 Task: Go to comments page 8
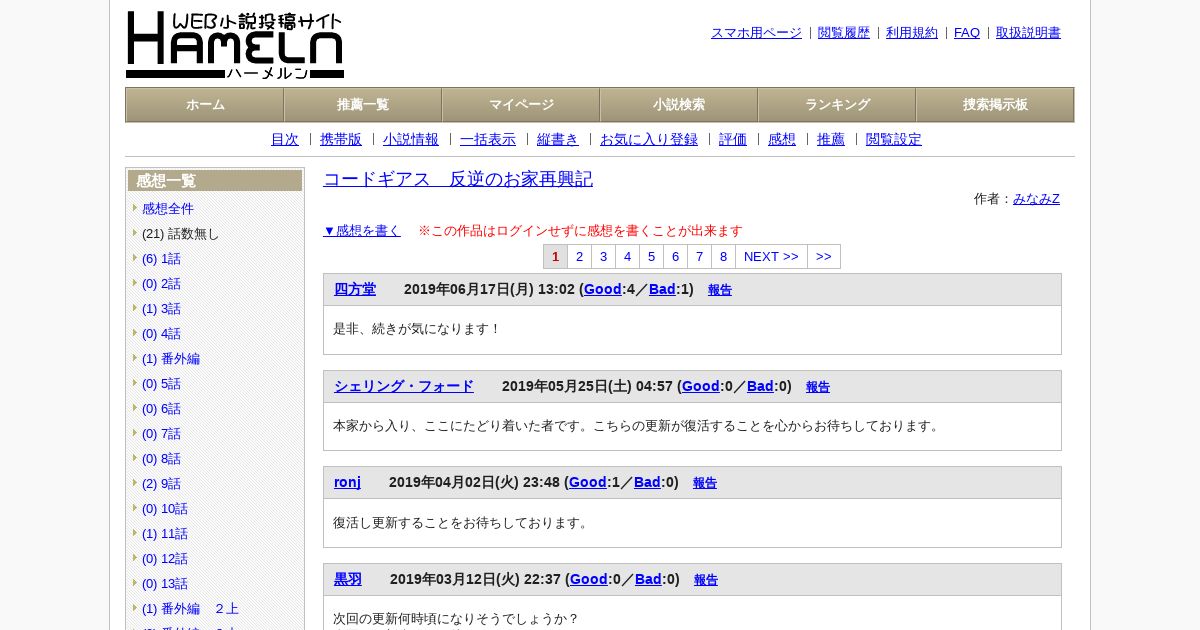click(723, 257)
